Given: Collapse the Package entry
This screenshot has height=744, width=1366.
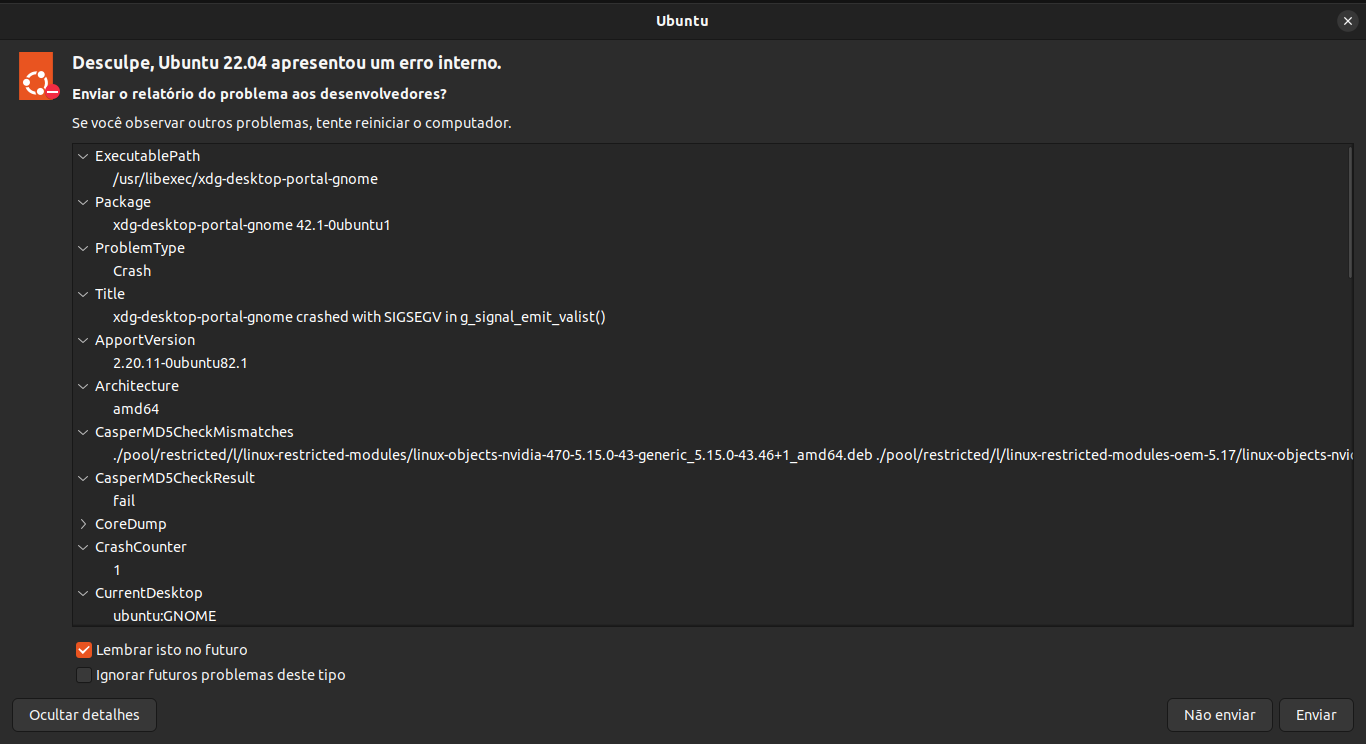Looking at the screenshot, I should tap(83, 202).
